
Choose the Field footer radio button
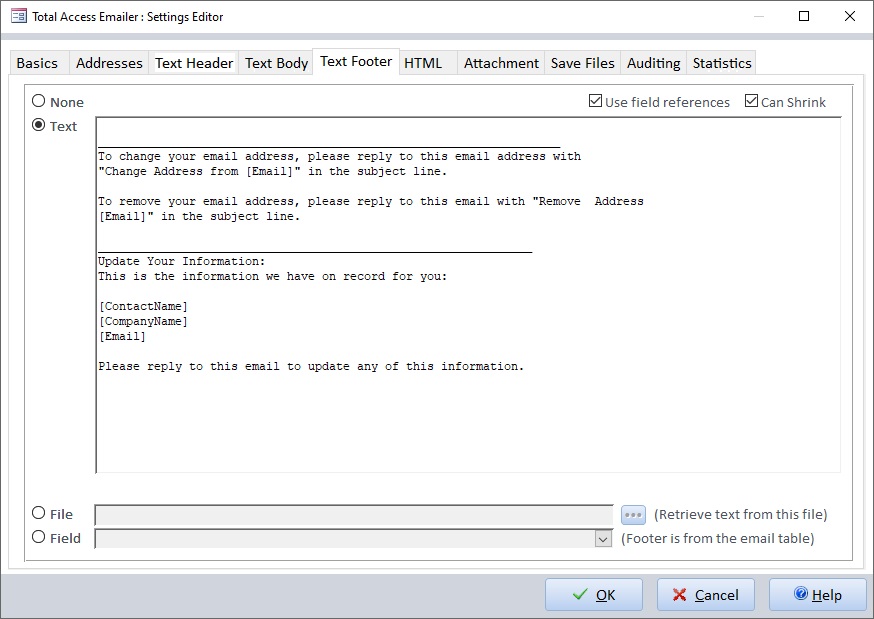coord(38,537)
